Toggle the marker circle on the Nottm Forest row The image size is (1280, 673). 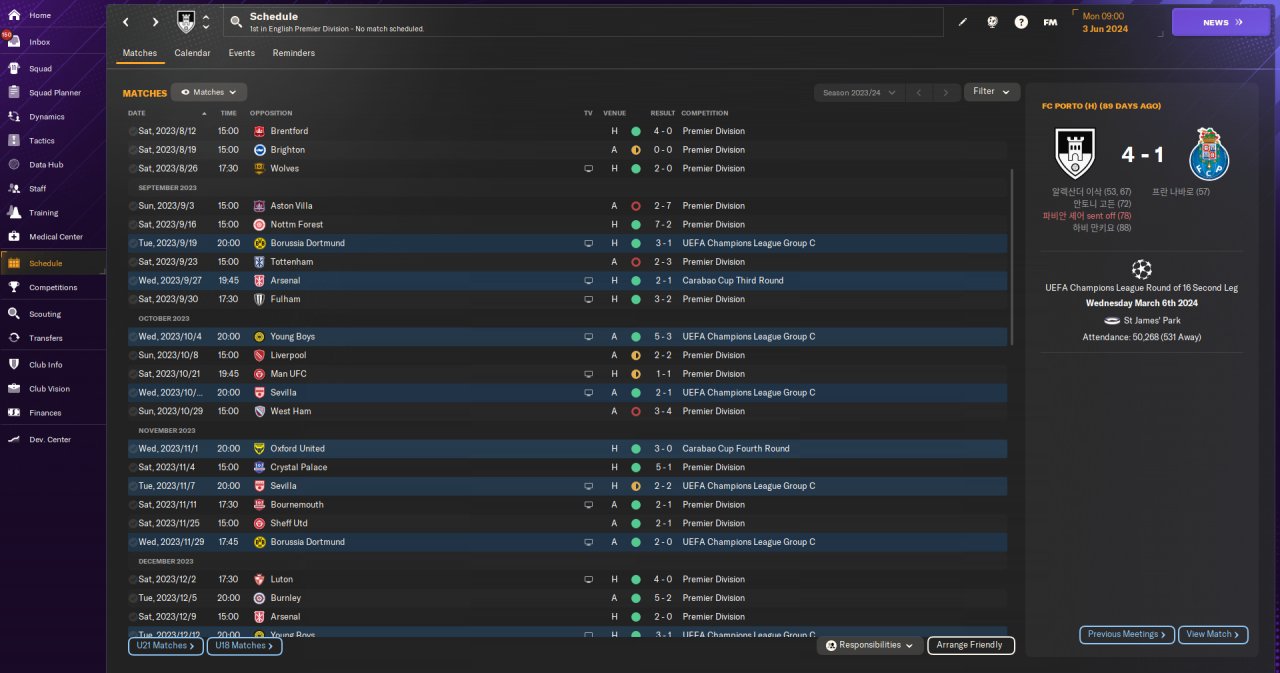(133, 225)
